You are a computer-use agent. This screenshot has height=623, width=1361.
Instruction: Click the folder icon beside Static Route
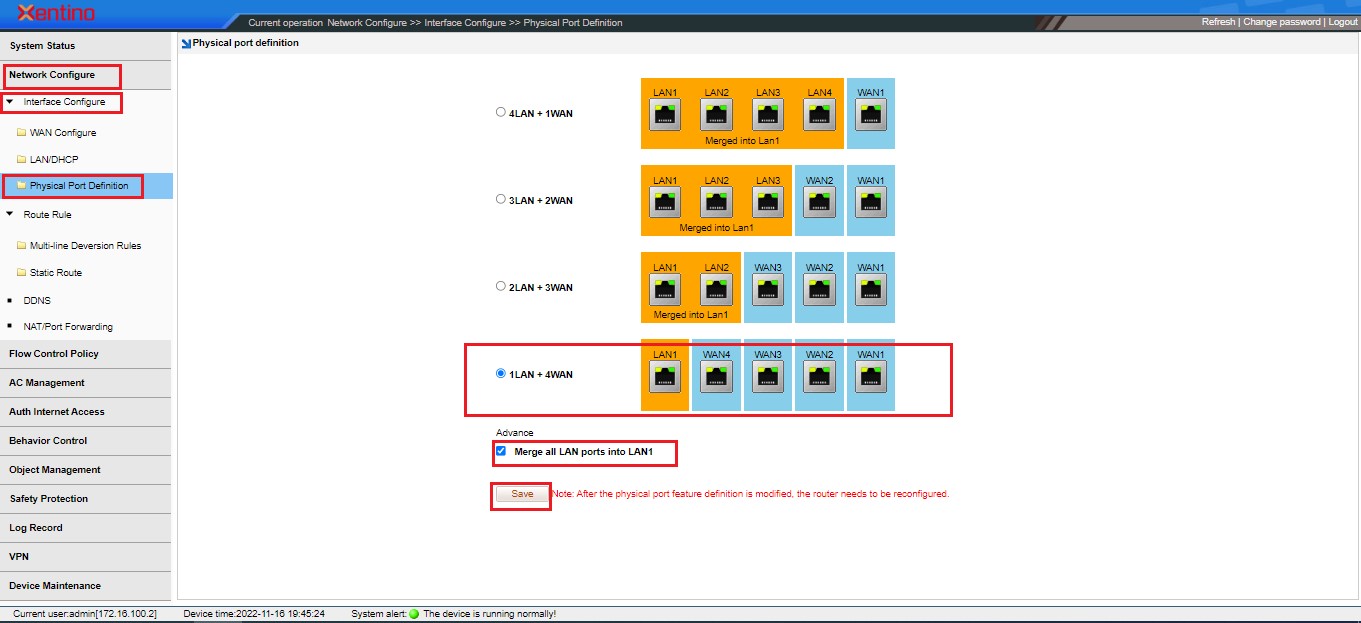coord(21,273)
